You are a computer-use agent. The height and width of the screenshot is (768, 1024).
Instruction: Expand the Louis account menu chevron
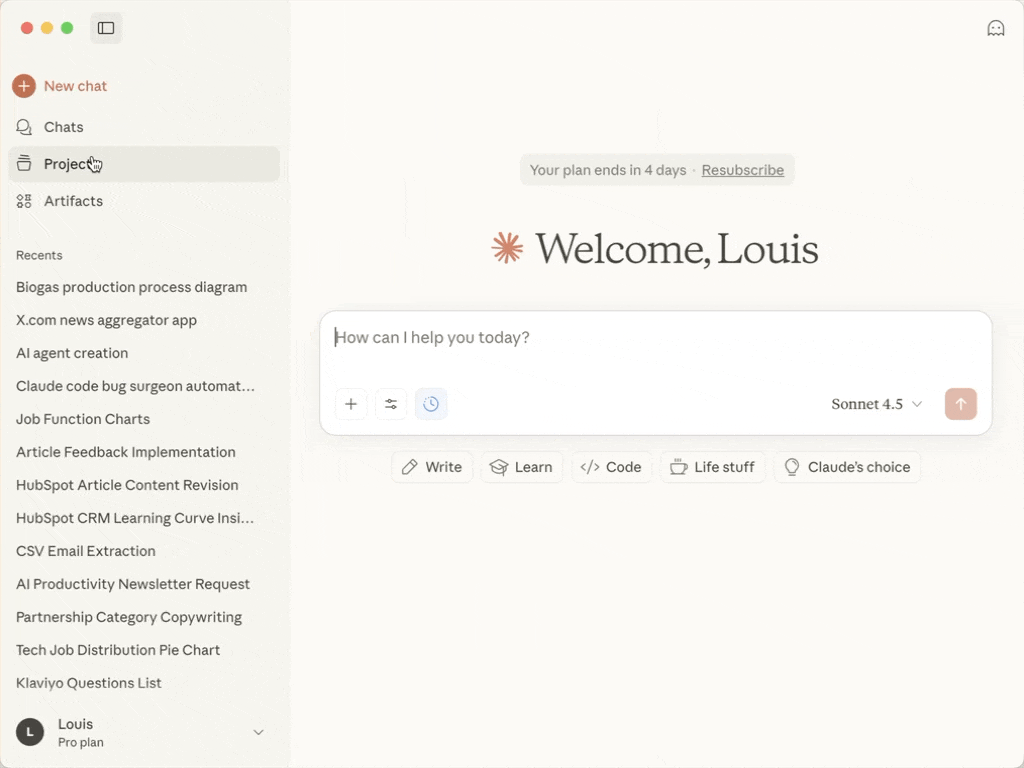[259, 732]
